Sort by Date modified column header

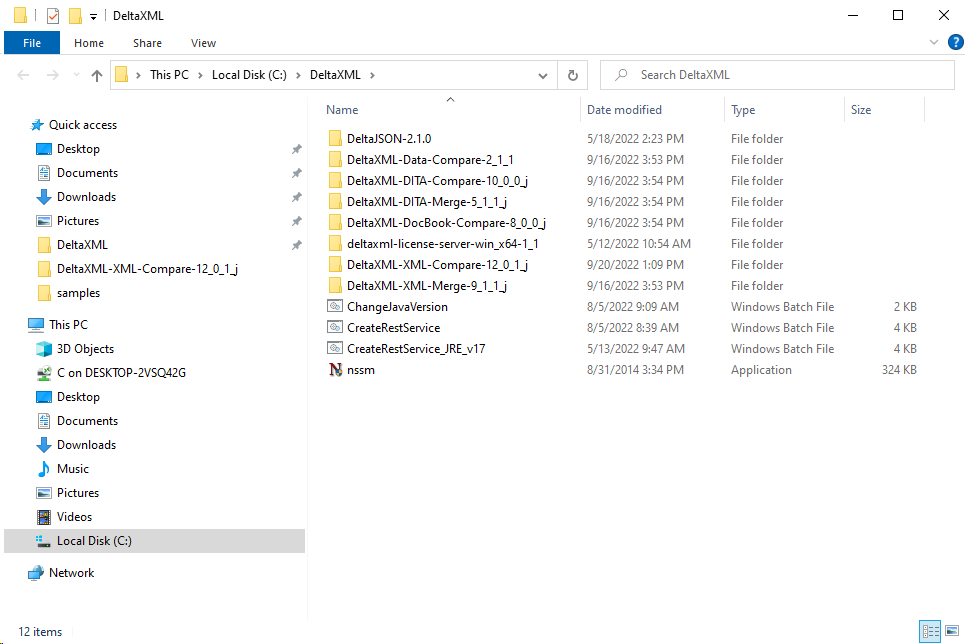coord(624,110)
